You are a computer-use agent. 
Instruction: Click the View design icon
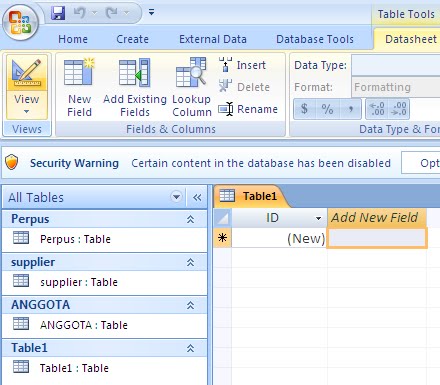27,73
